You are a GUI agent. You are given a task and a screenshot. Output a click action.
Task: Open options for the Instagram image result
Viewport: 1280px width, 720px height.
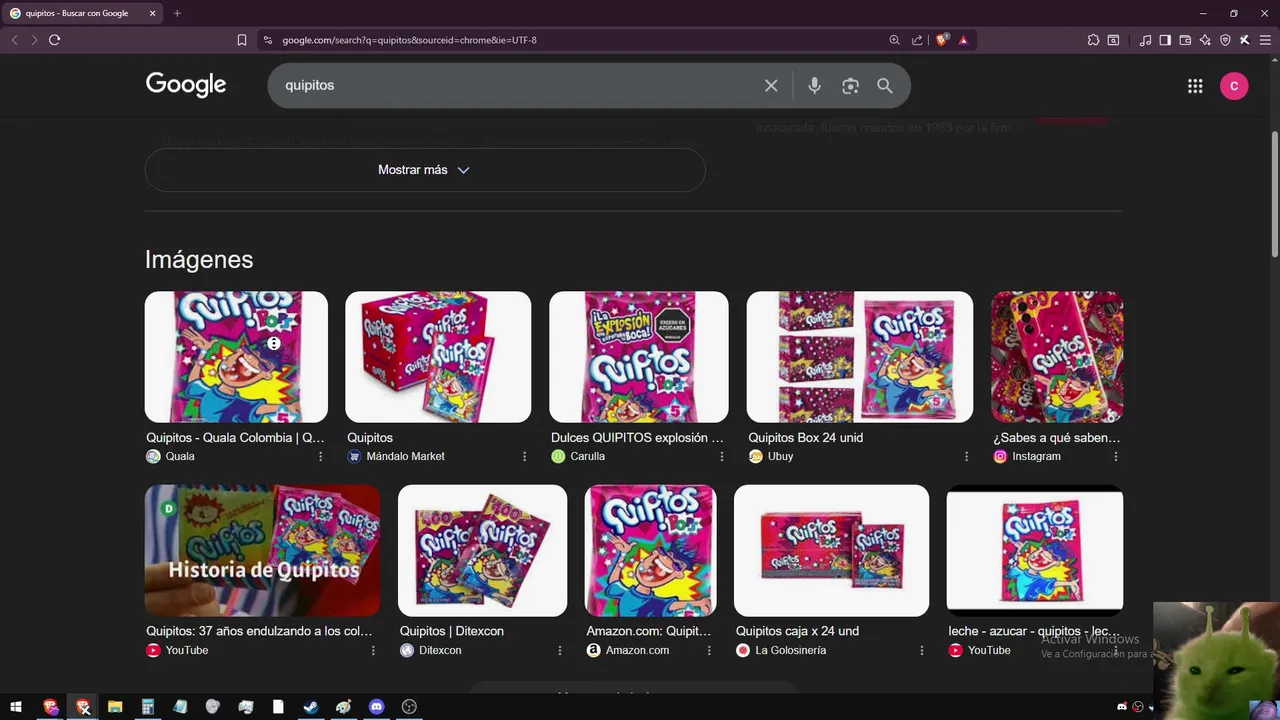[x=1115, y=456]
